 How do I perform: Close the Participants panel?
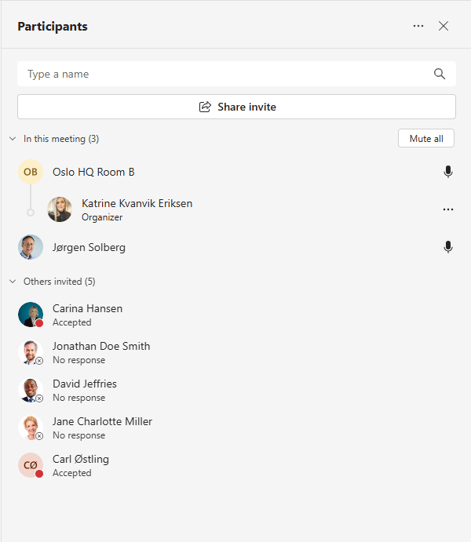tap(443, 26)
